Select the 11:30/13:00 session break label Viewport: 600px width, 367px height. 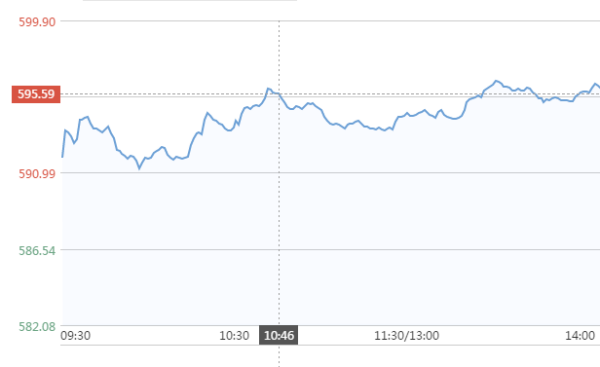(x=407, y=336)
